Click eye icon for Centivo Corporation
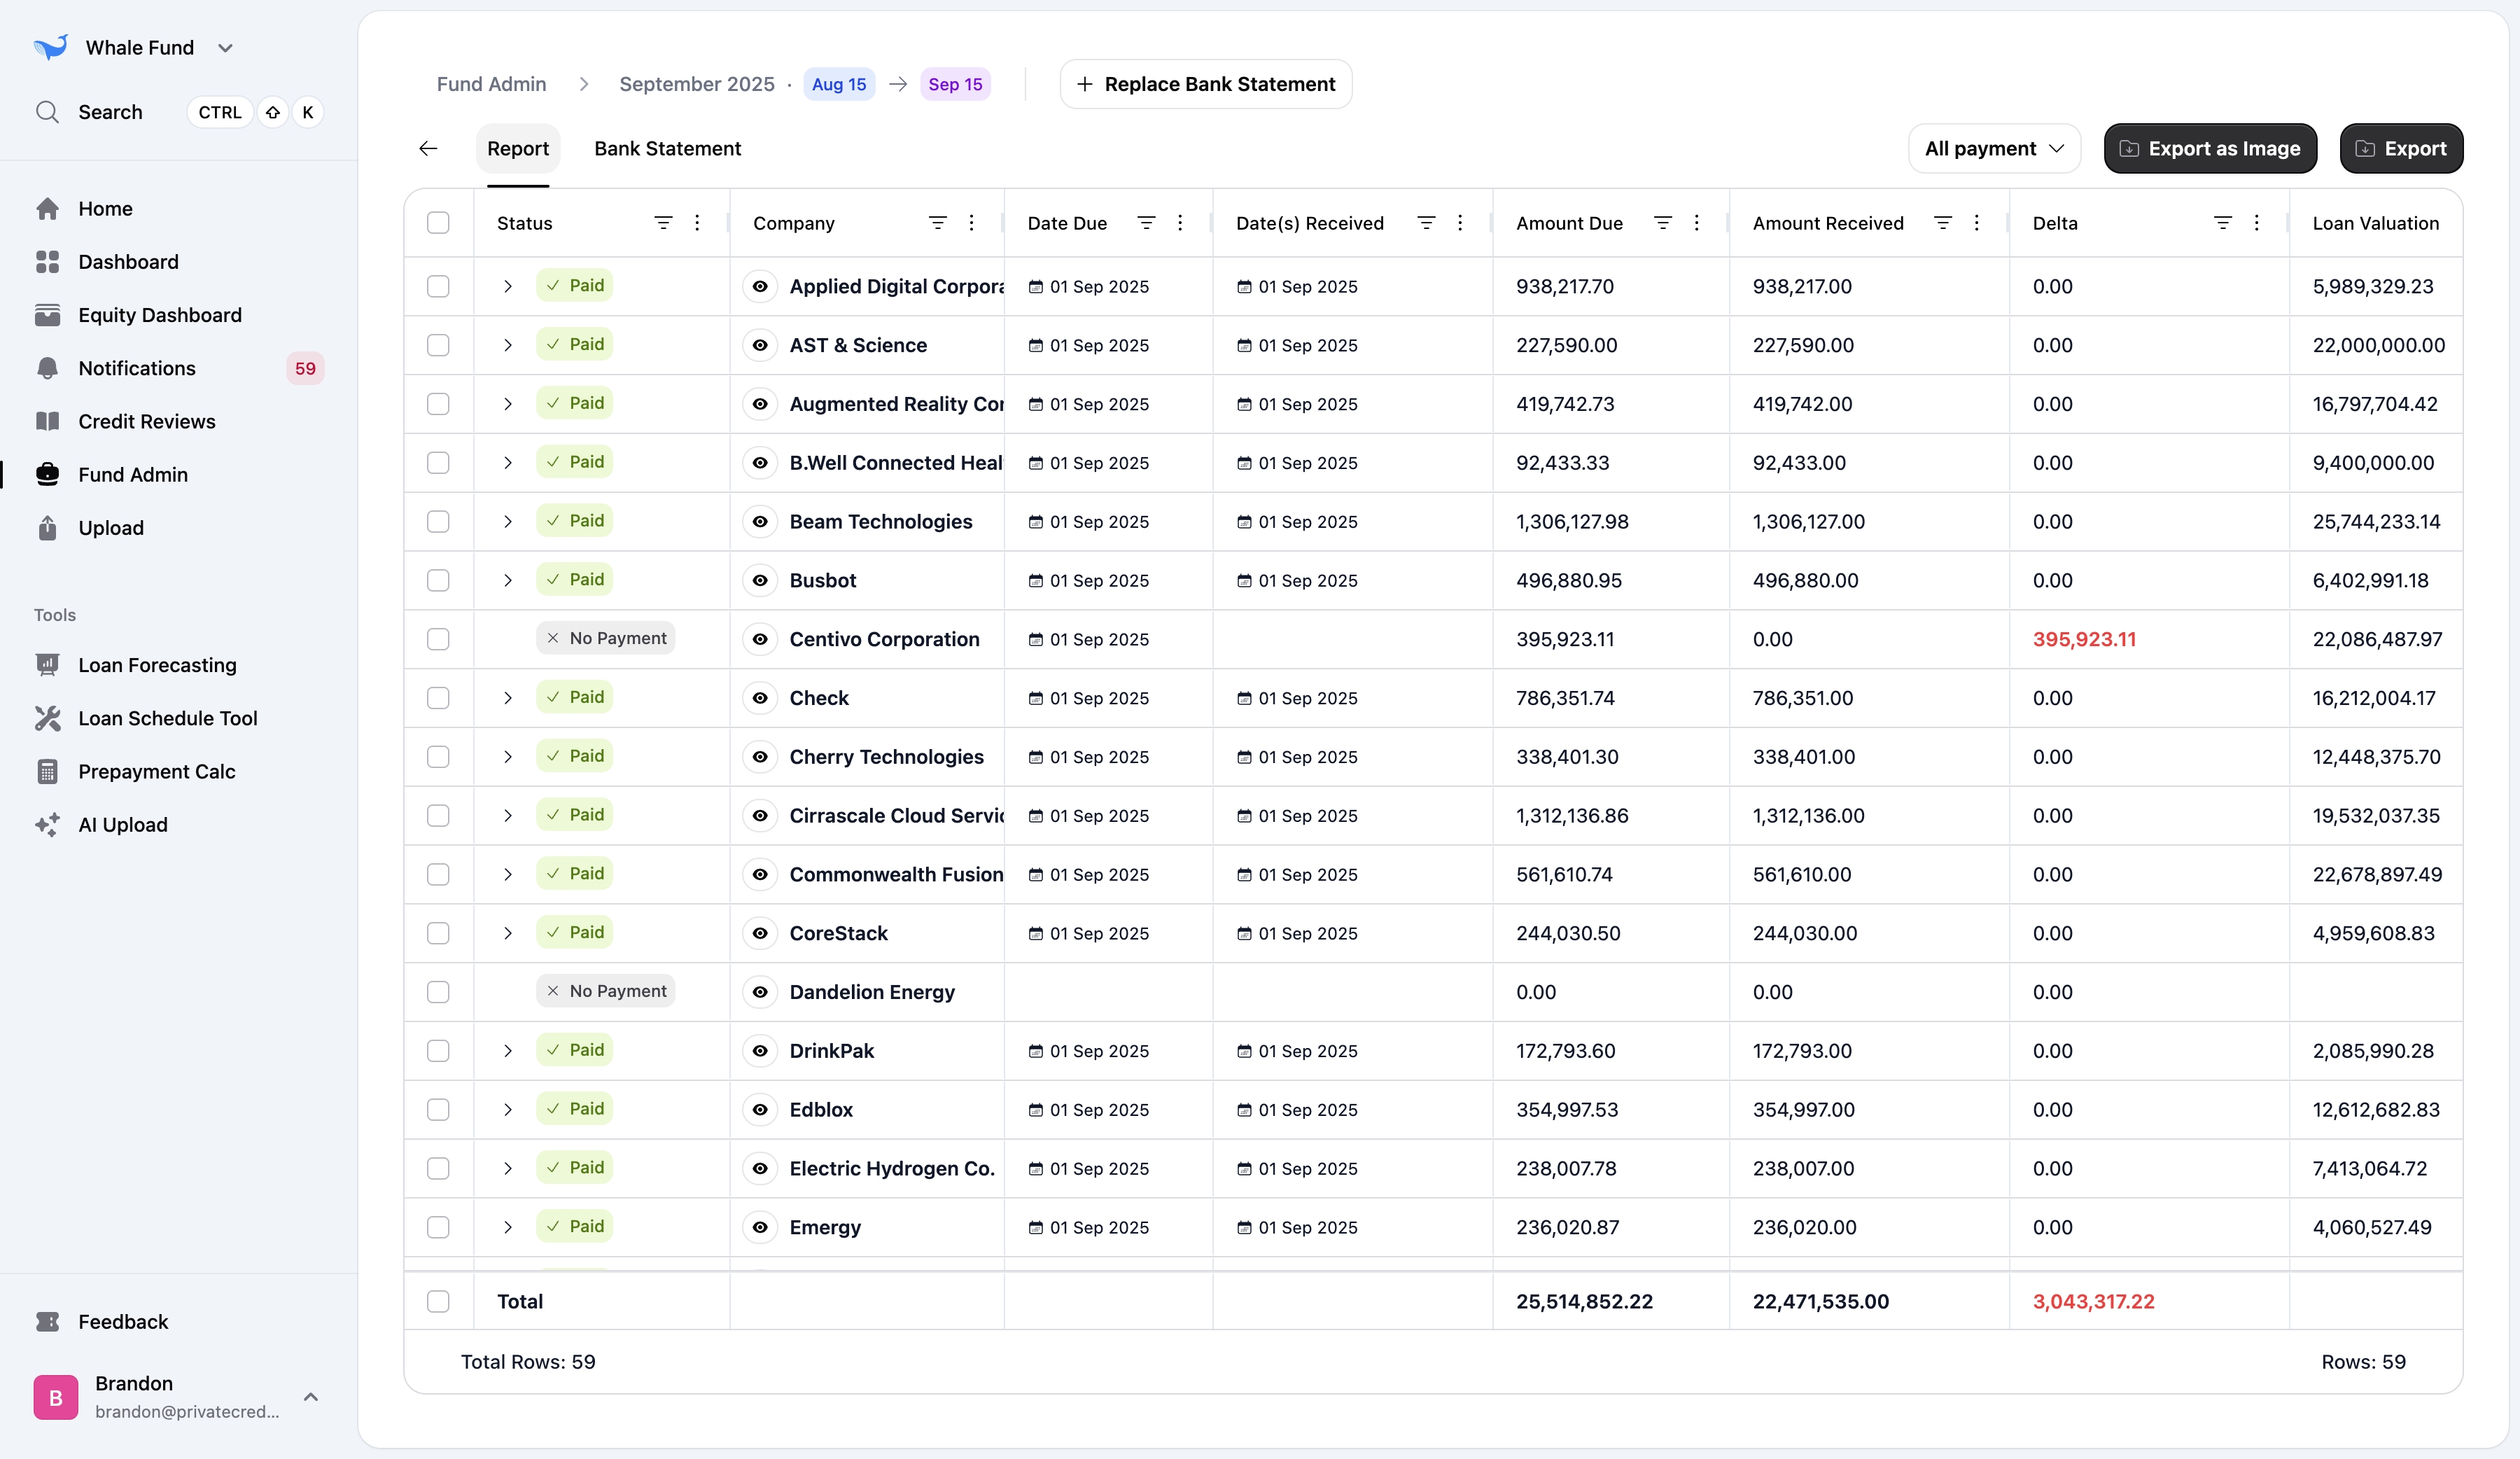Viewport: 2520px width, 1459px height. click(x=760, y=639)
